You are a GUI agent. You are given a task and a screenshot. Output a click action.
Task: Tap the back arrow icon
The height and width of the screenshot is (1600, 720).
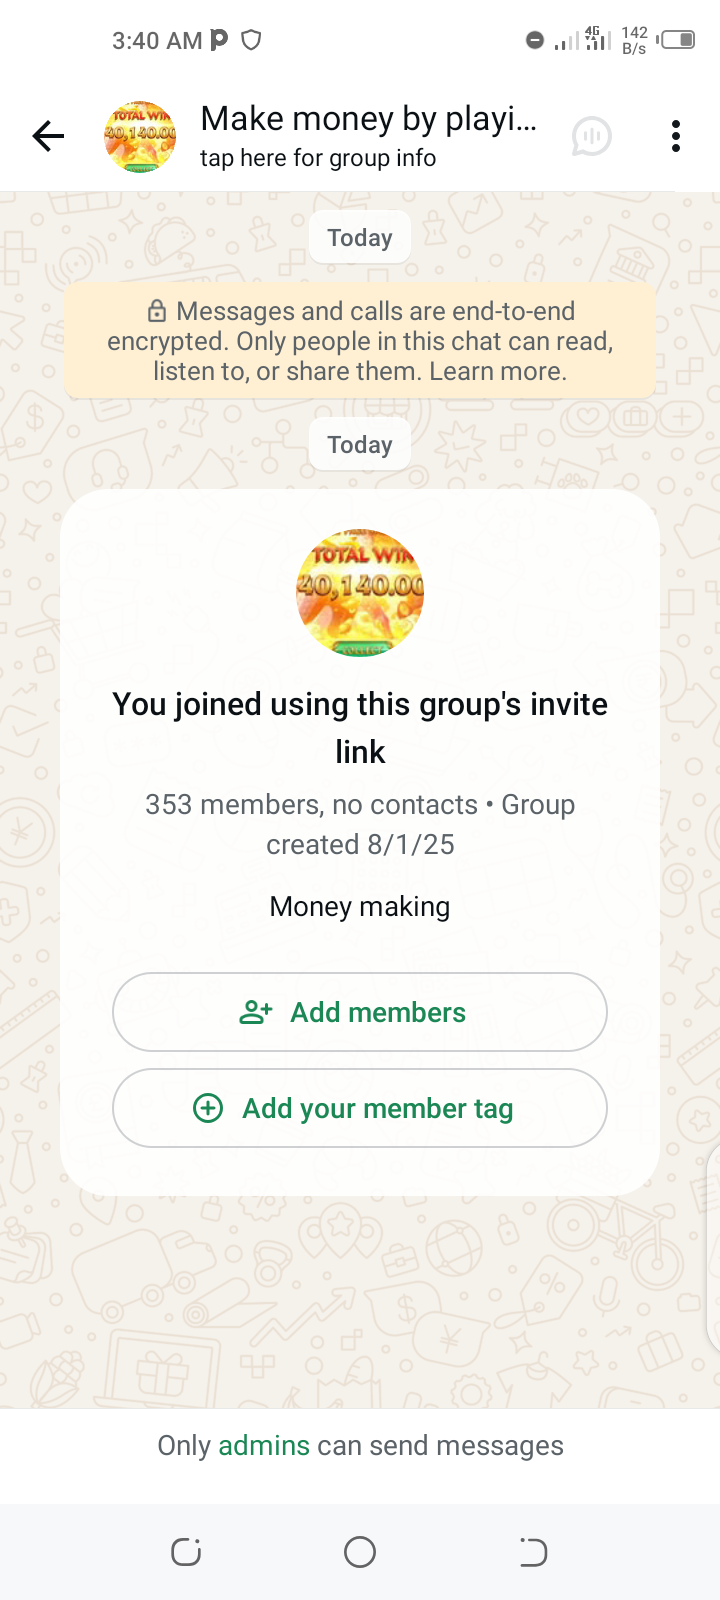tap(48, 136)
